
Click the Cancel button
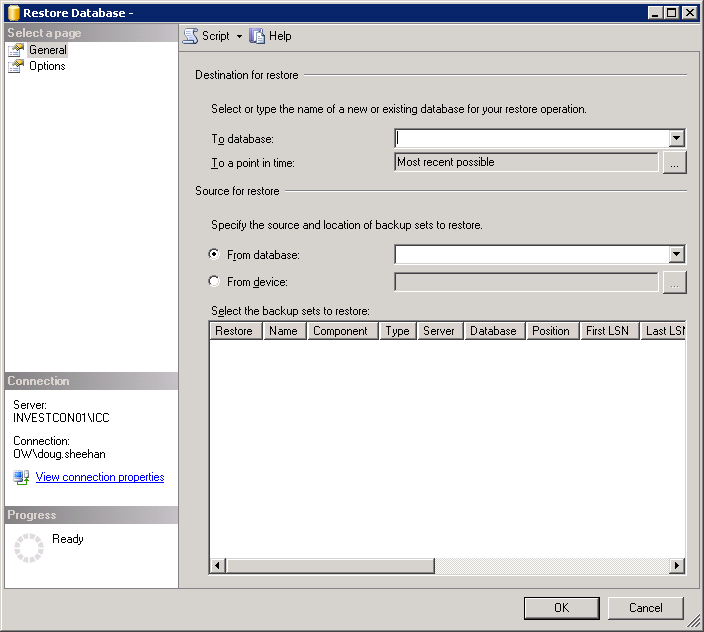coord(645,608)
